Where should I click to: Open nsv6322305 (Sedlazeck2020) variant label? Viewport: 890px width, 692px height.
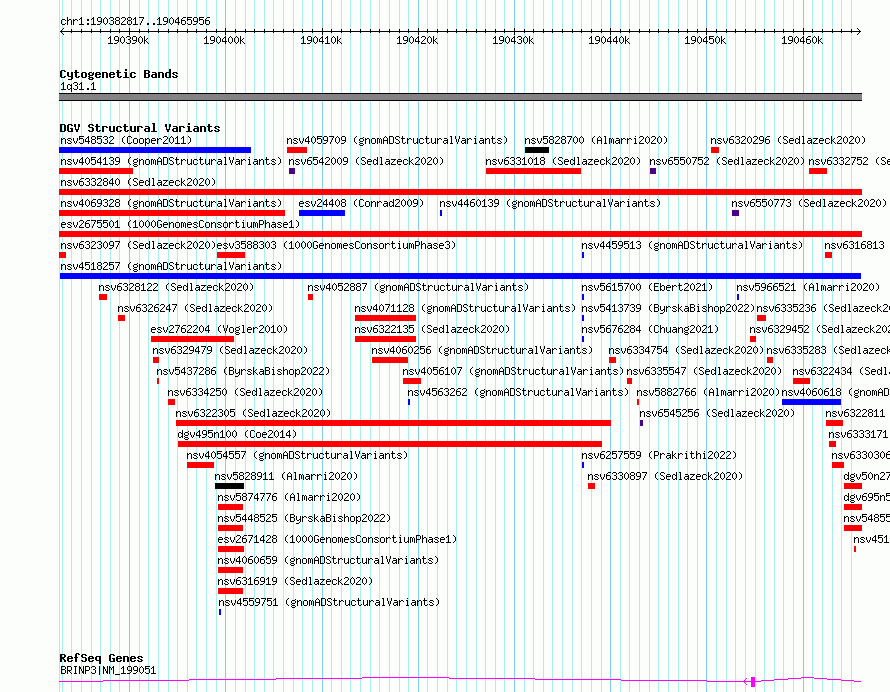click(x=253, y=413)
